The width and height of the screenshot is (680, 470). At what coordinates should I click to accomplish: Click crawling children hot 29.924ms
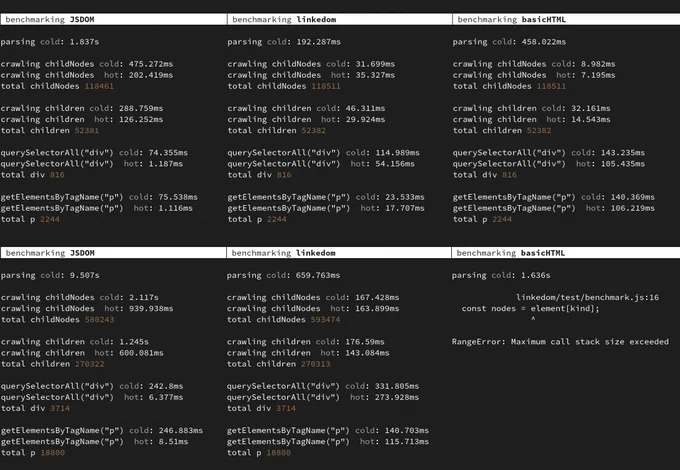pyautogui.click(x=365, y=120)
